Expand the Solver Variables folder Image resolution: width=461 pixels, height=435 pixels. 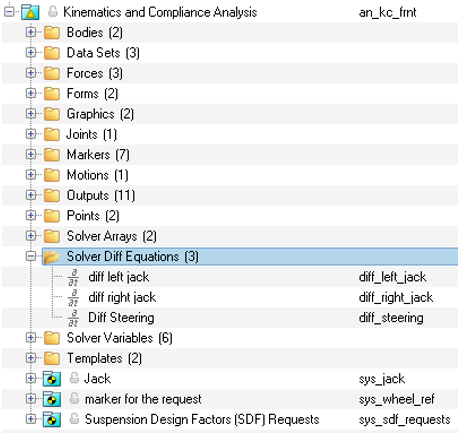click(x=31, y=338)
